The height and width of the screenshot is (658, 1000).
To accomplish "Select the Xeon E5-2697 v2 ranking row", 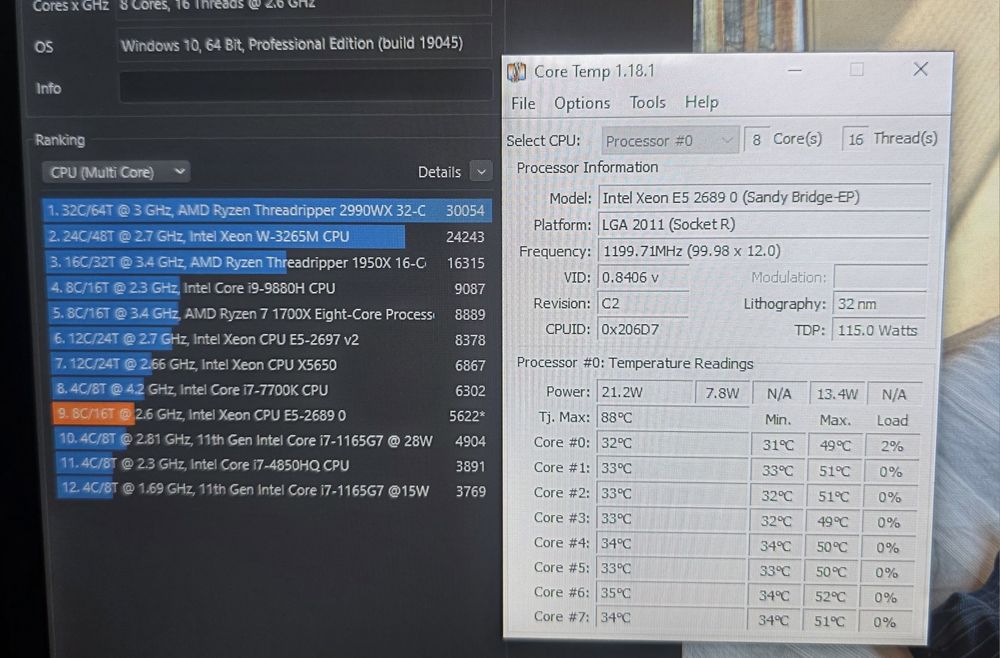I will pos(269,339).
